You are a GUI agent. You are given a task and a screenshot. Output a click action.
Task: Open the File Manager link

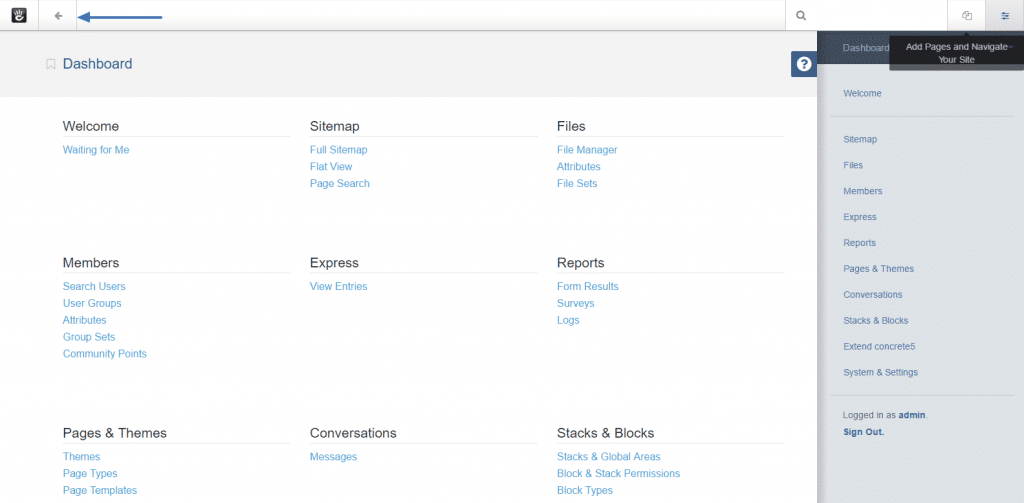point(586,150)
